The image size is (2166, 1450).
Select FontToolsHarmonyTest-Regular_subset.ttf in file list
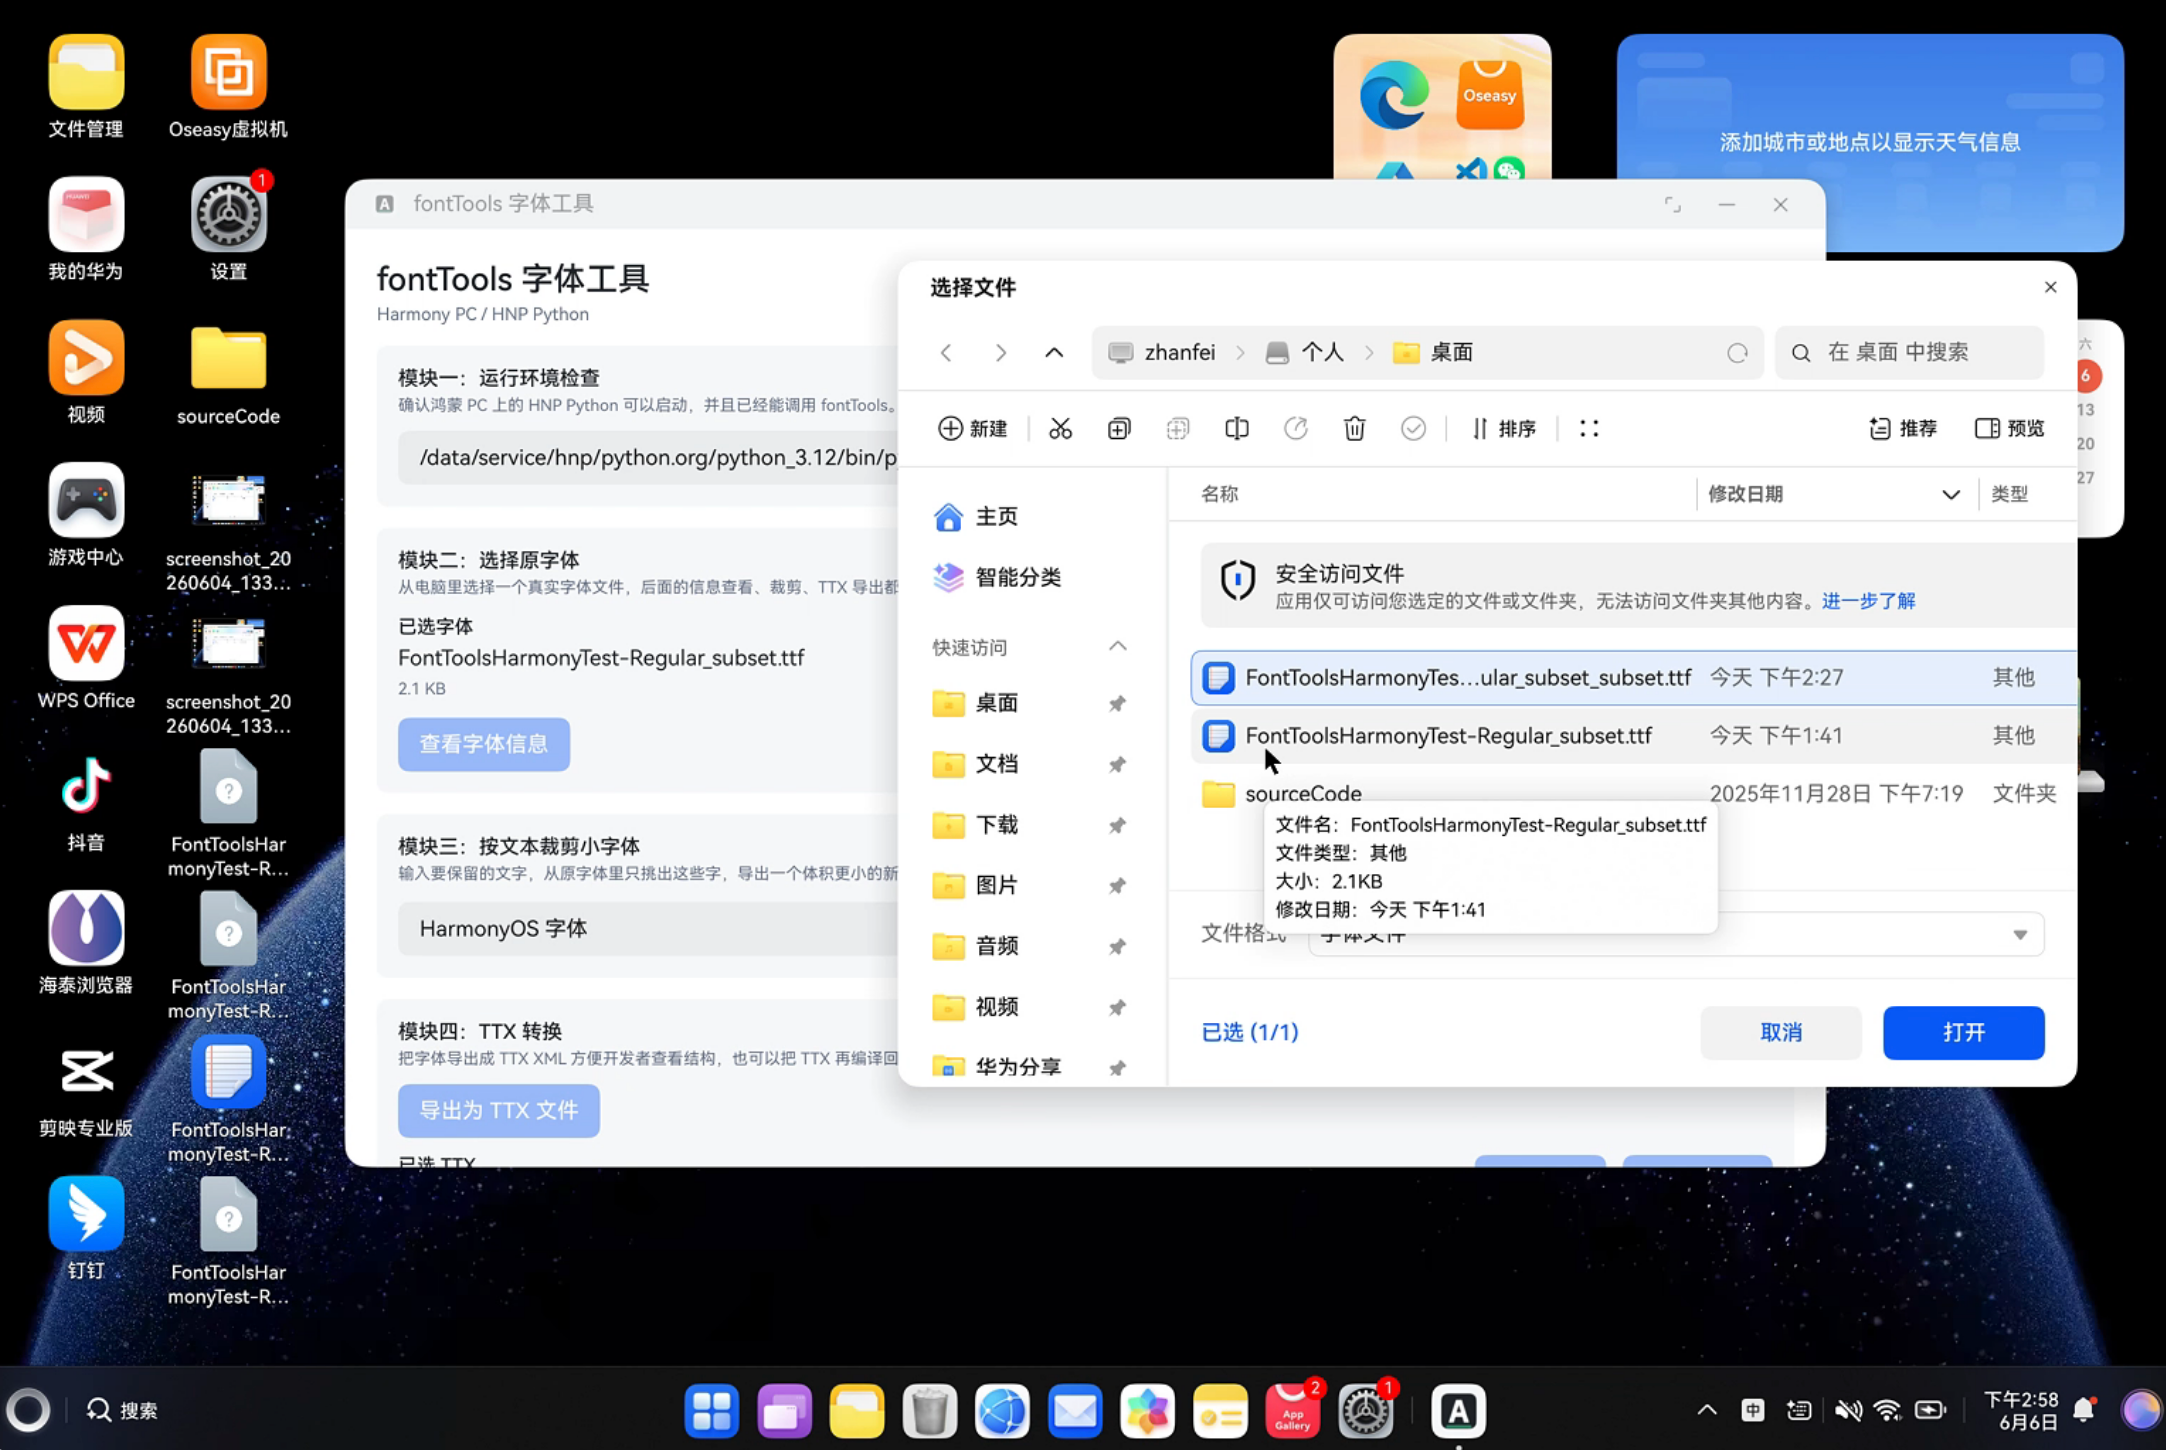(x=1633, y=736)
